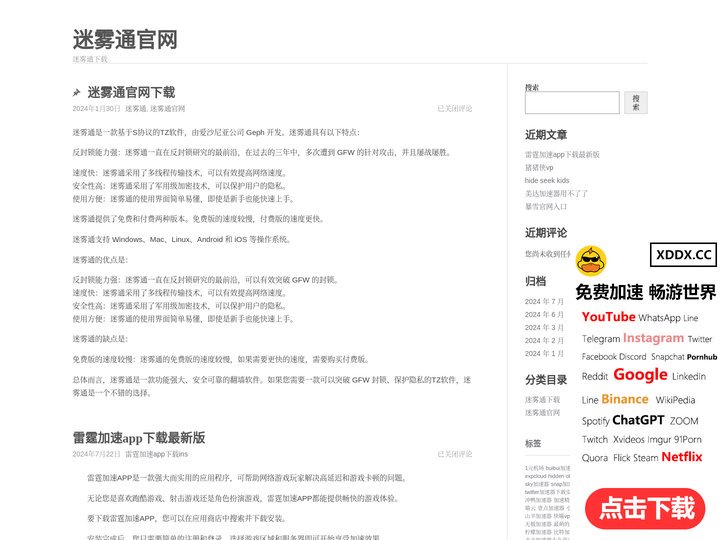Open the 迷雾通下载 category
The width and height of the screenshot is (720, 540).
[542, 400]
